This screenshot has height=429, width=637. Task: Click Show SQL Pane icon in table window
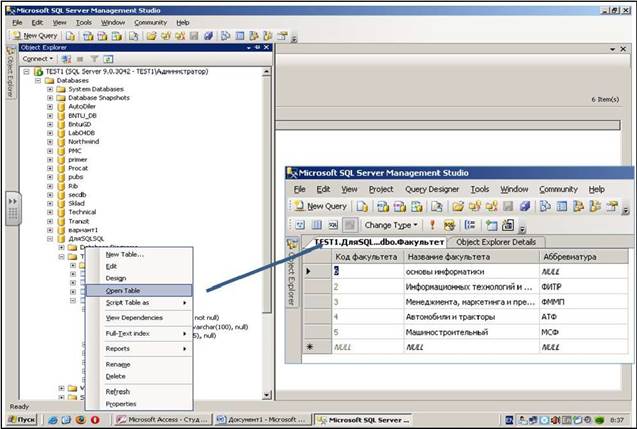[333, 225]
